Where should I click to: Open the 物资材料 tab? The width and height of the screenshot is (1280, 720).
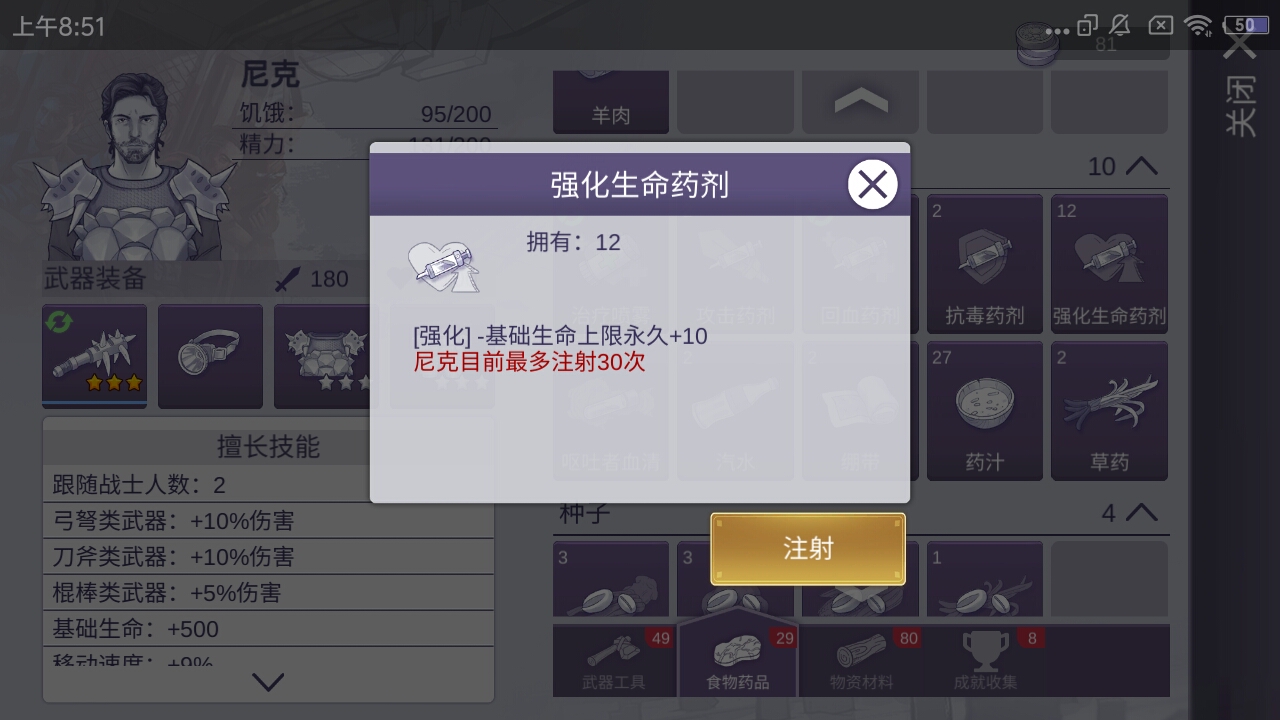click(861, 662)
